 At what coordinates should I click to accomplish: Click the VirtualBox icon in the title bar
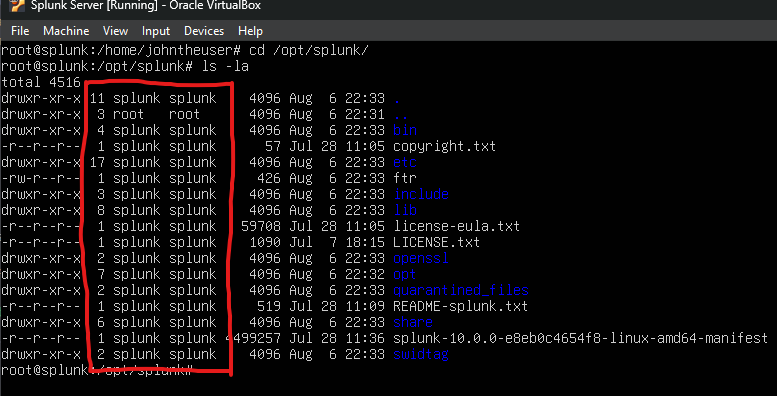(17, 5)
